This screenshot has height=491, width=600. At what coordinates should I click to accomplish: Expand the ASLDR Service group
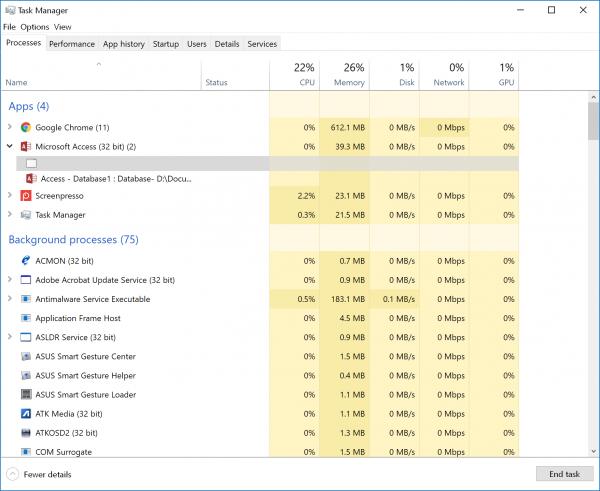coord(10,337)
